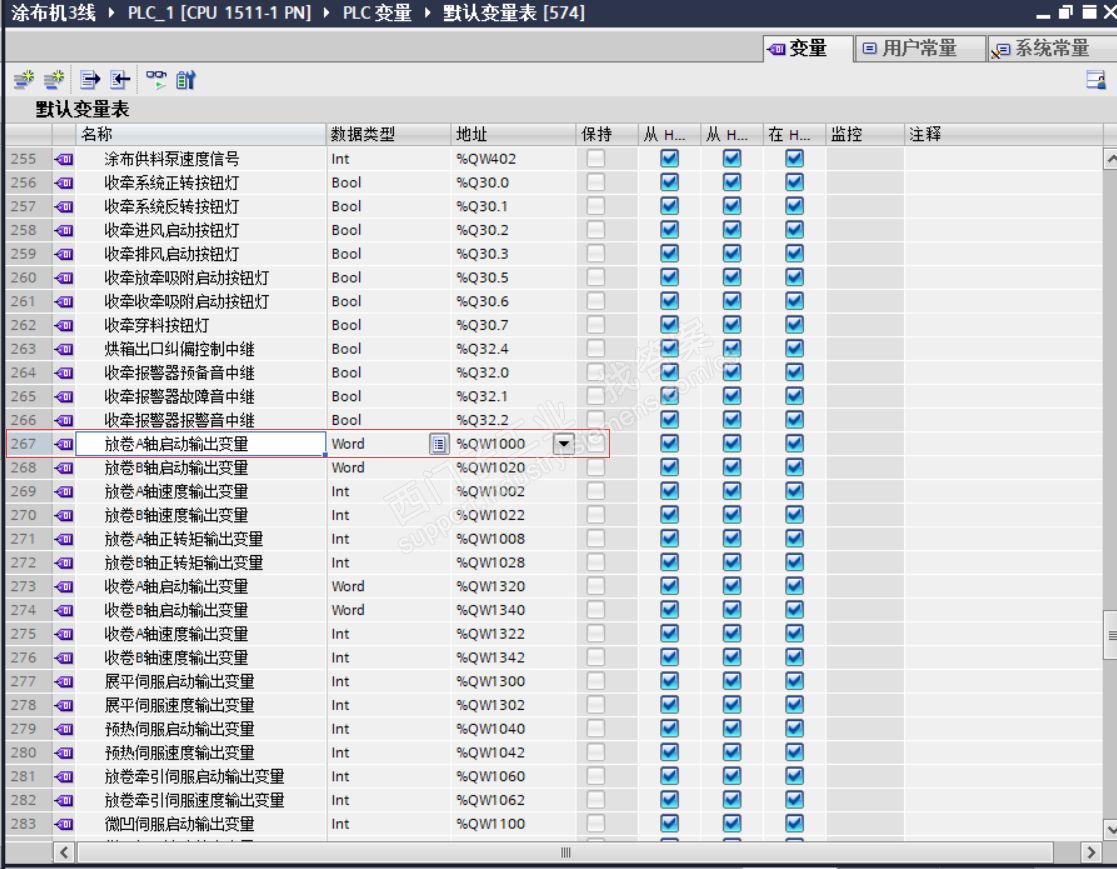This screenshot has width=1117, height=869.
Task: Click data type cell of row 274
Action: point(388,610)
